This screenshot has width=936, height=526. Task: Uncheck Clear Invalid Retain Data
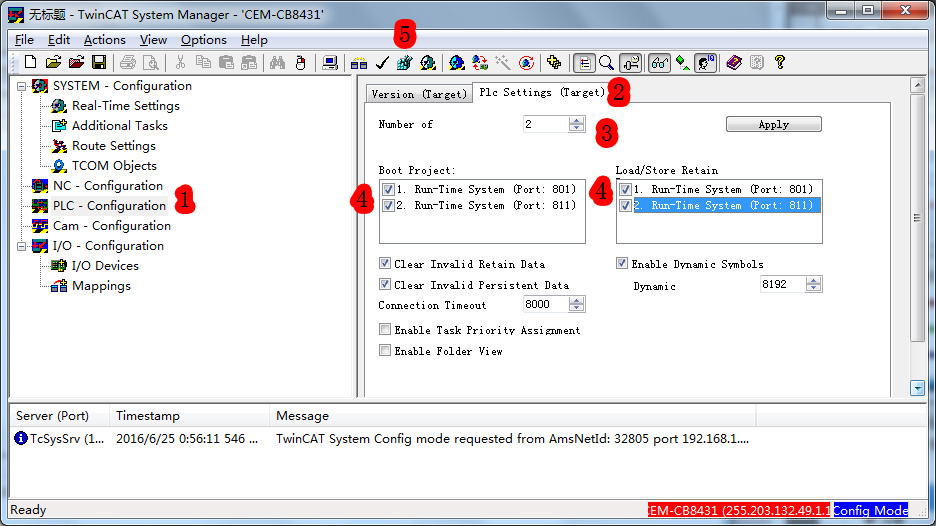click(385, 264)
